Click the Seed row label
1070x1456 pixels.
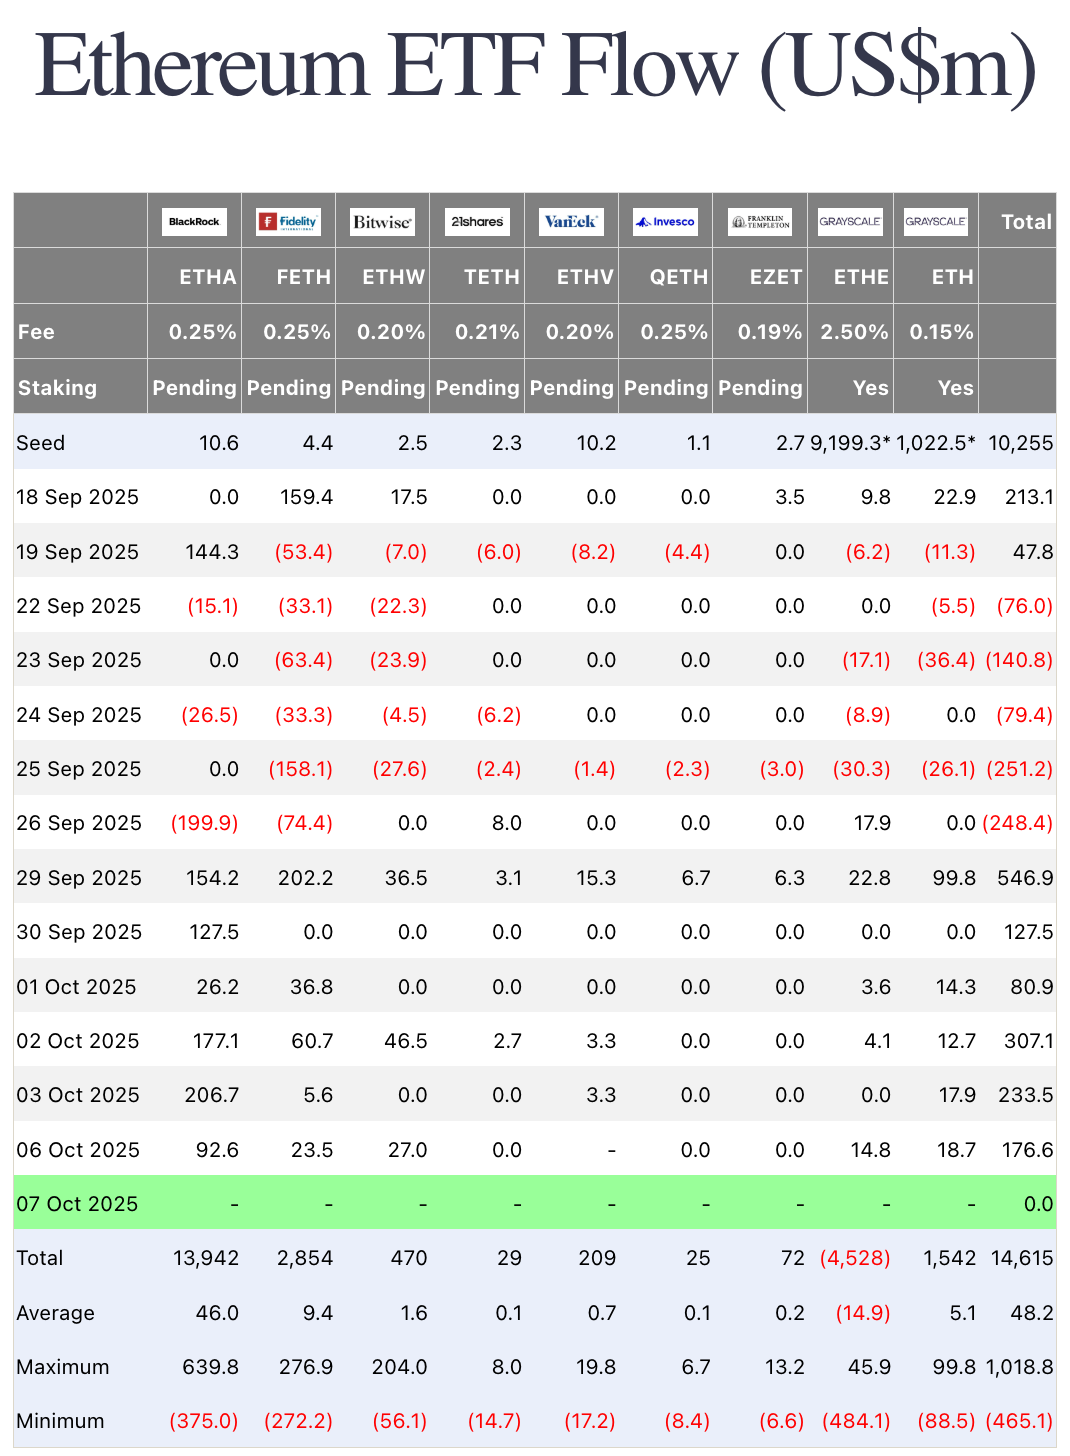(40, 443)
